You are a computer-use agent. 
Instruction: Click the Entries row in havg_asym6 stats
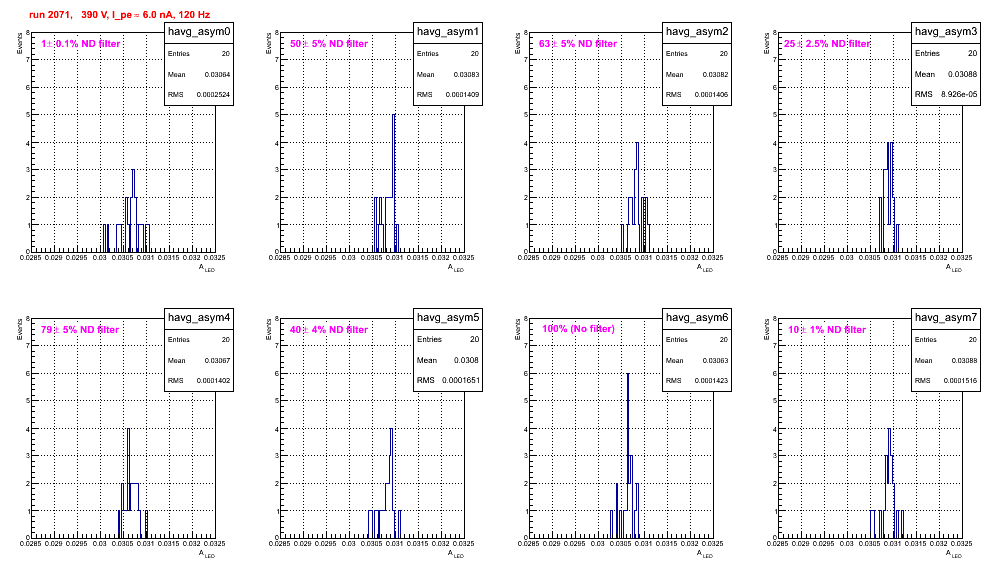point(697,340)
